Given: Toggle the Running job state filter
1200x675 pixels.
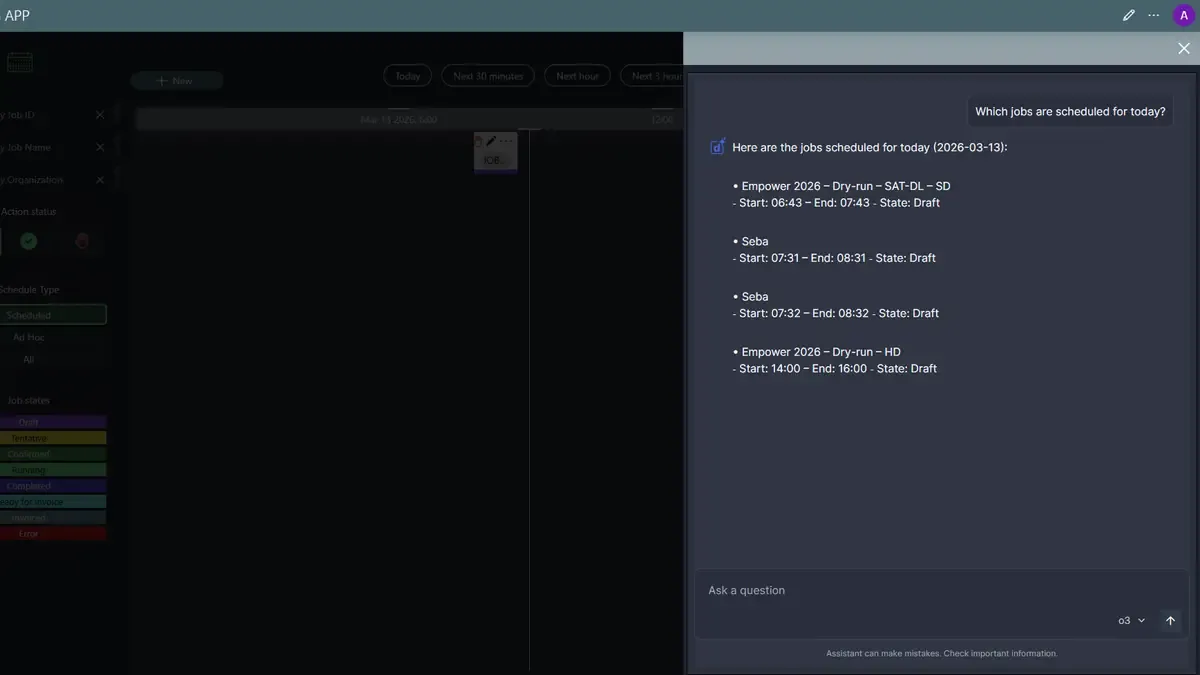Looking at the screenshot, I should [x=52, y=470].
